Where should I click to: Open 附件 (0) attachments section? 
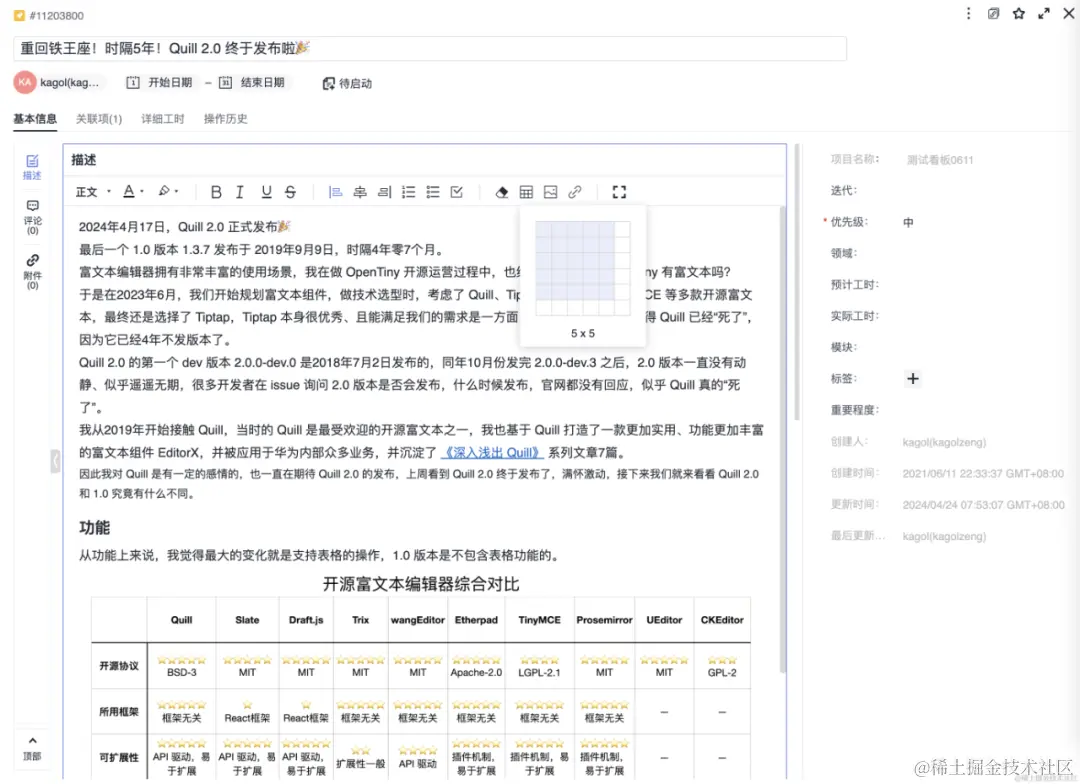[32, 272]
